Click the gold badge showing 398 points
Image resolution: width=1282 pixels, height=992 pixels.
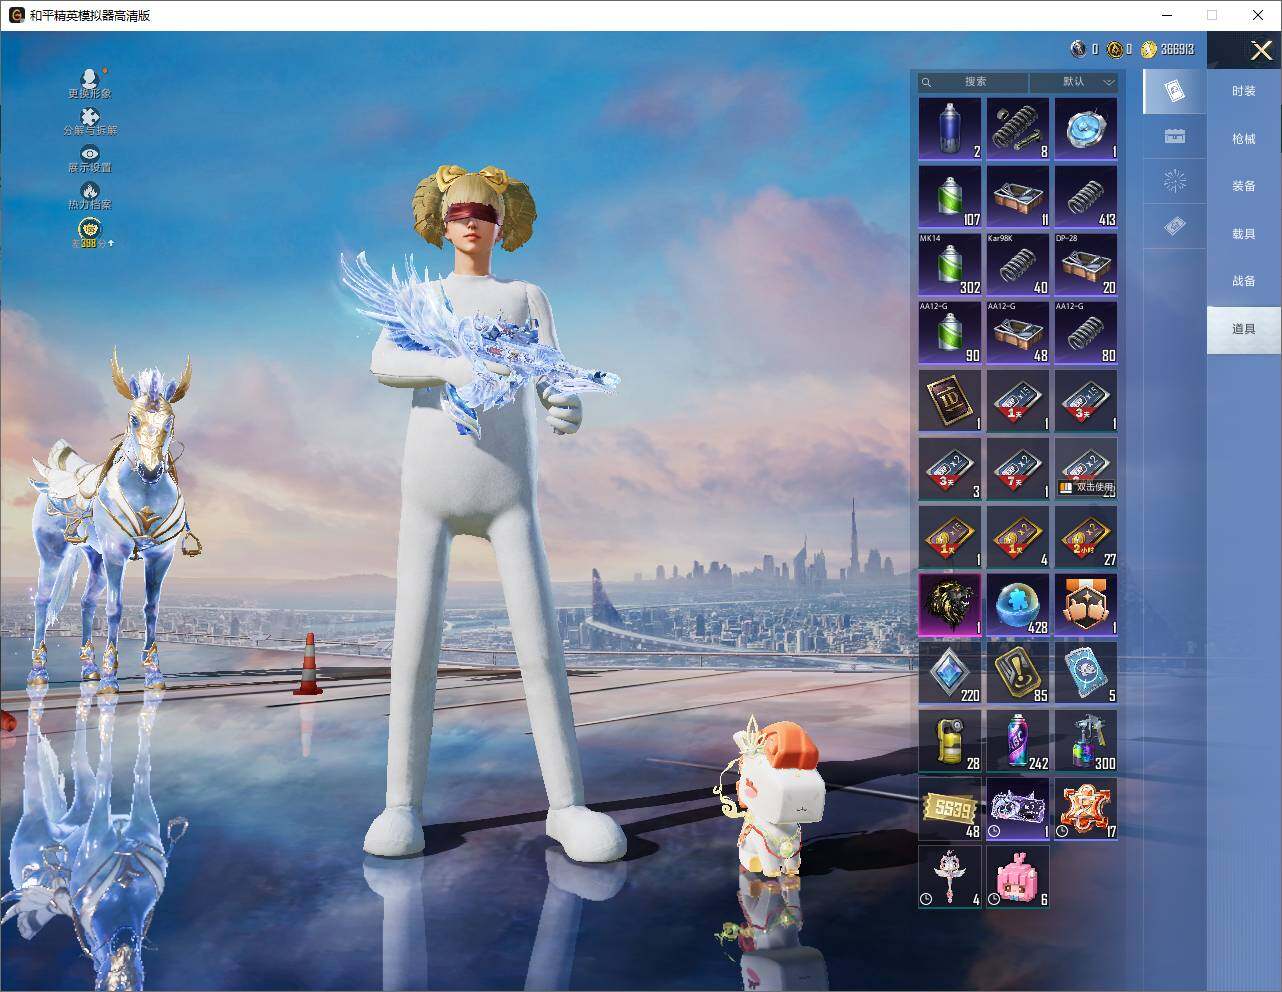[x=91, y=232]
